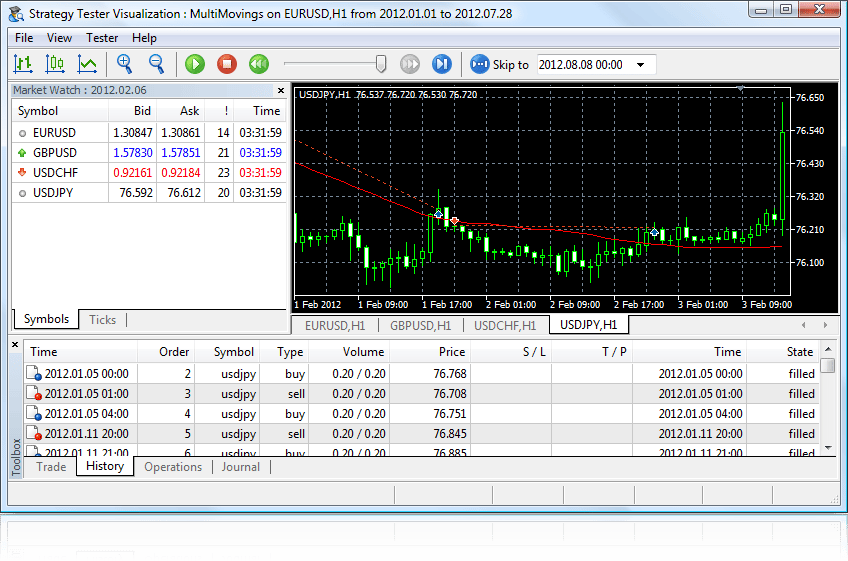Switch to bar chart view
This screenshot has width=848, height=561.
point(23,64)
